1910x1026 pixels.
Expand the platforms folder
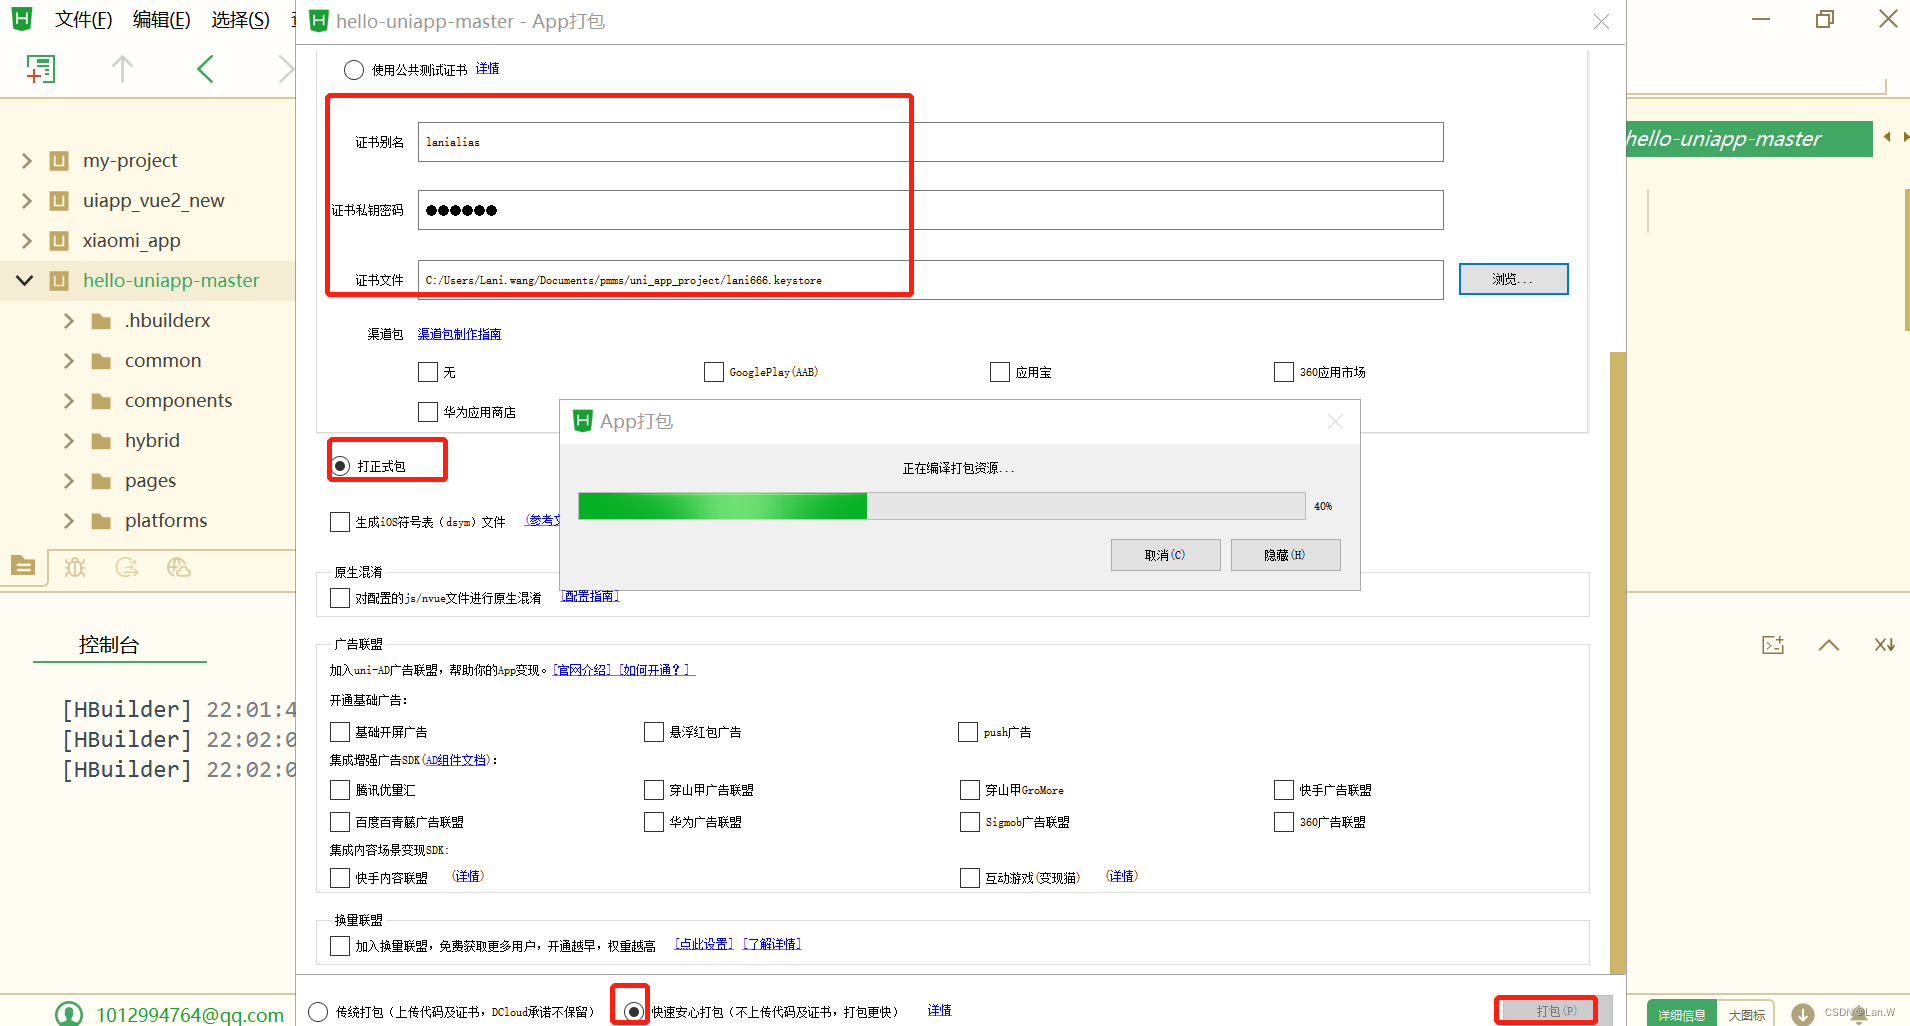click(x=69, y=521)
